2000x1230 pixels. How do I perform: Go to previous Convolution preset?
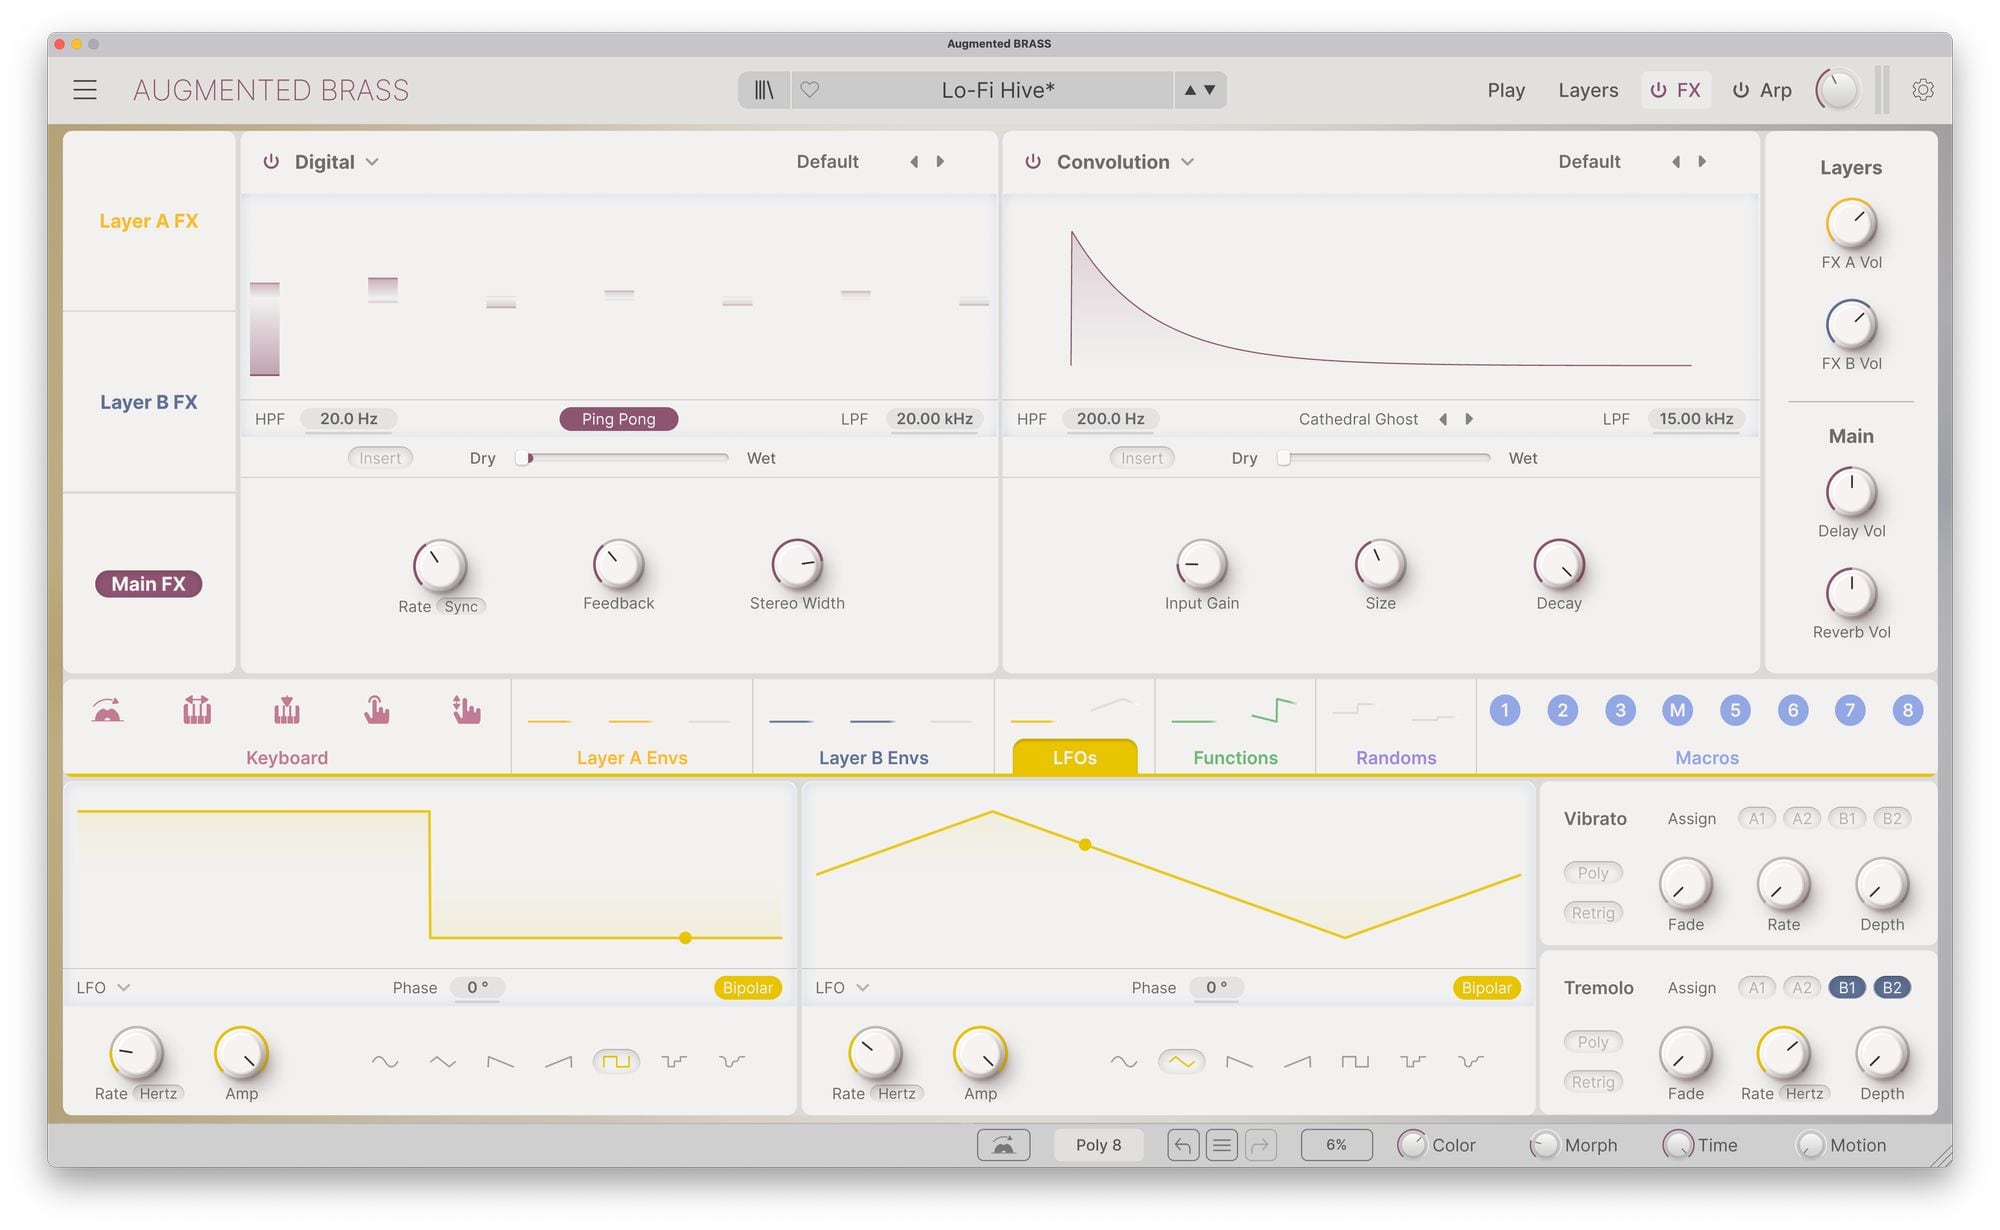(x=1676, y=162)
